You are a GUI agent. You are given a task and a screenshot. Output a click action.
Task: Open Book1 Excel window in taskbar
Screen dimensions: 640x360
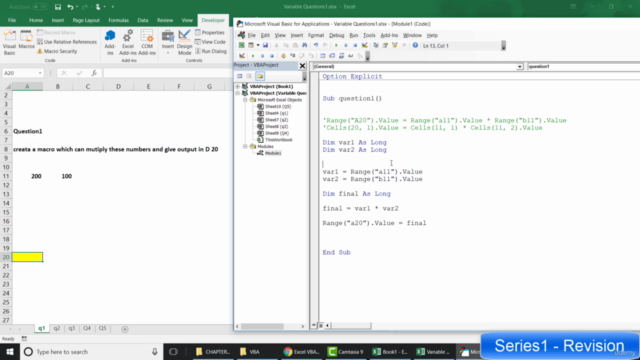click(390, 351)
